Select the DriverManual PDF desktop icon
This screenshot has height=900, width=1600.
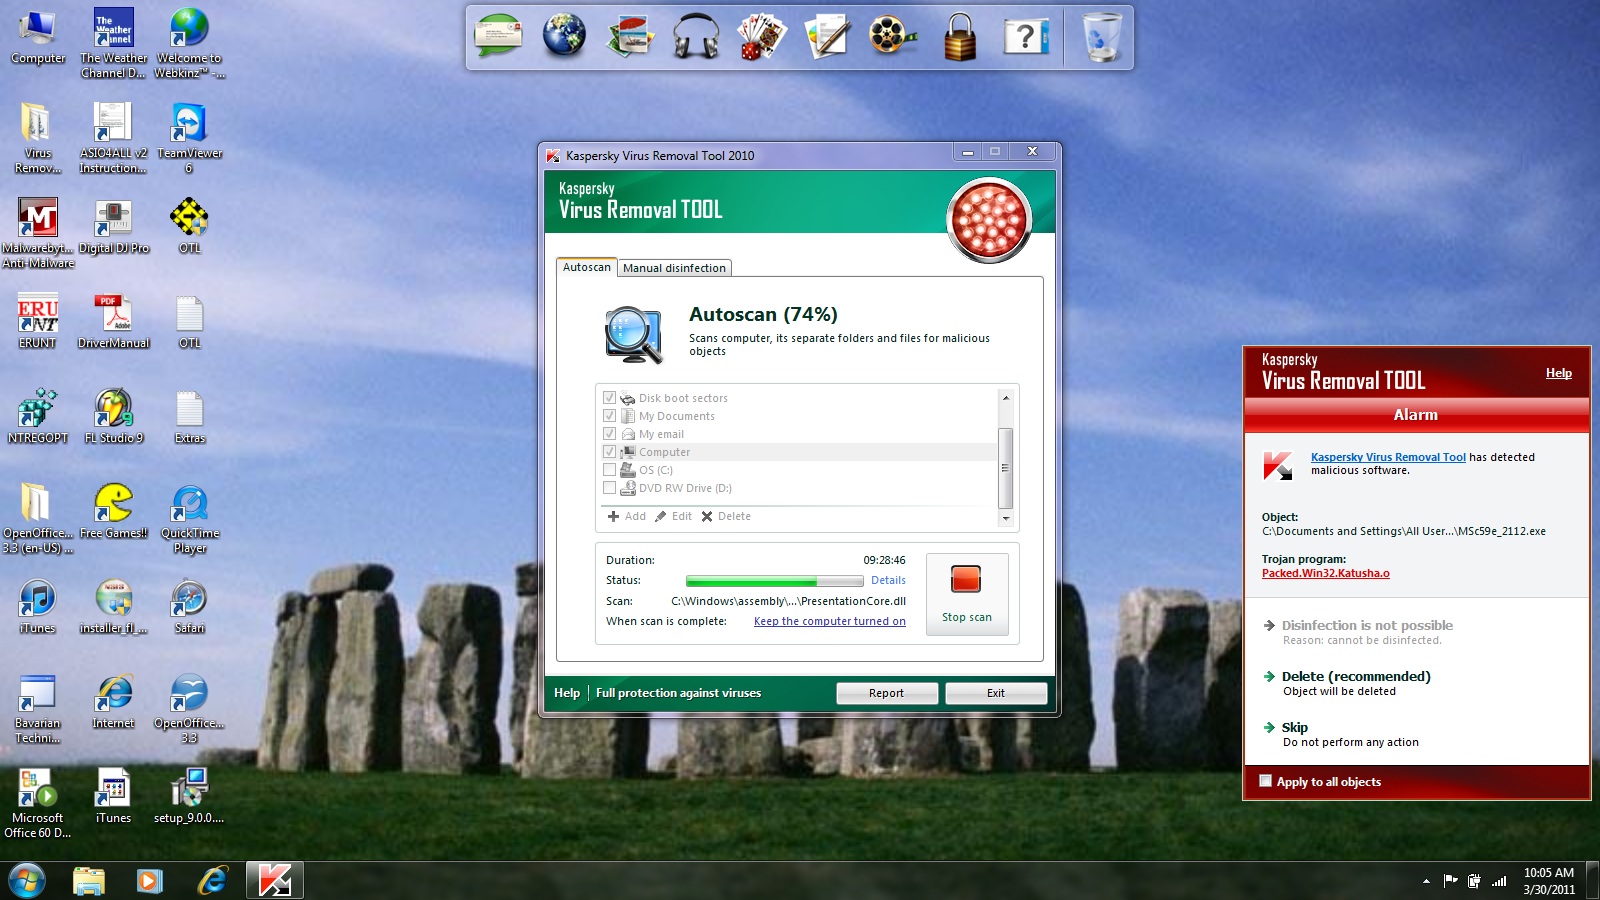point(114,322)
